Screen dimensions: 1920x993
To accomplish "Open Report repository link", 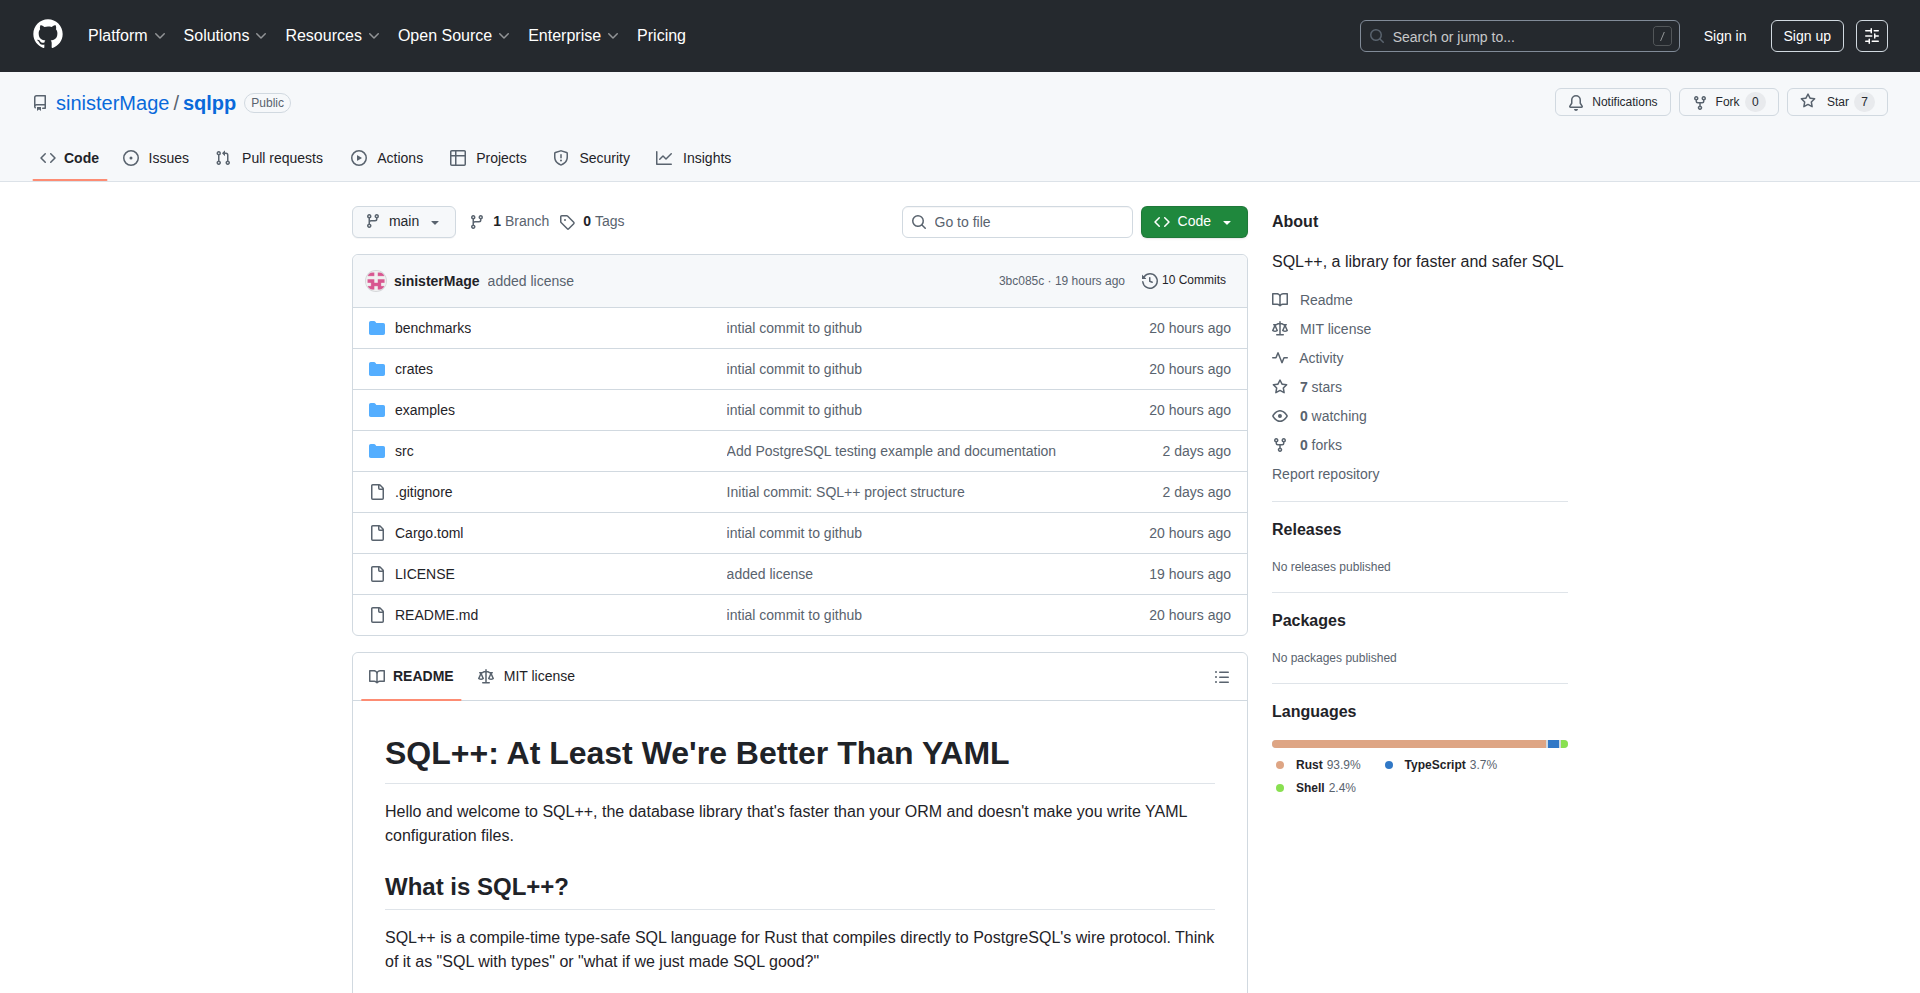I will pos(1325,474).
